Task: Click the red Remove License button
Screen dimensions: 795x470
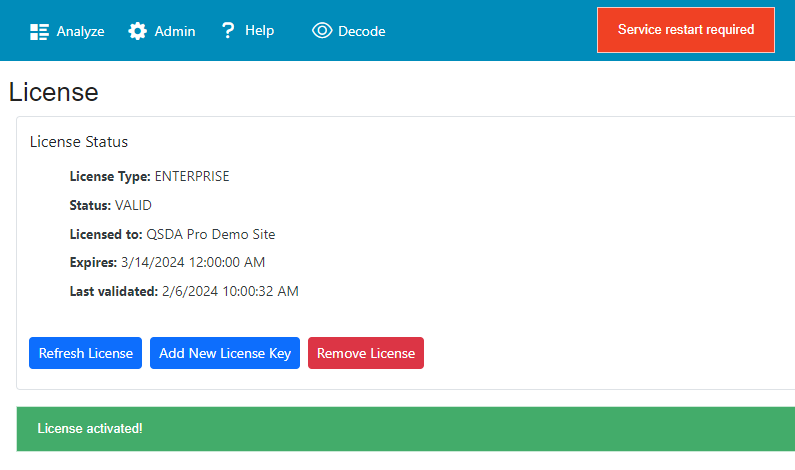Action: [365, 353]
